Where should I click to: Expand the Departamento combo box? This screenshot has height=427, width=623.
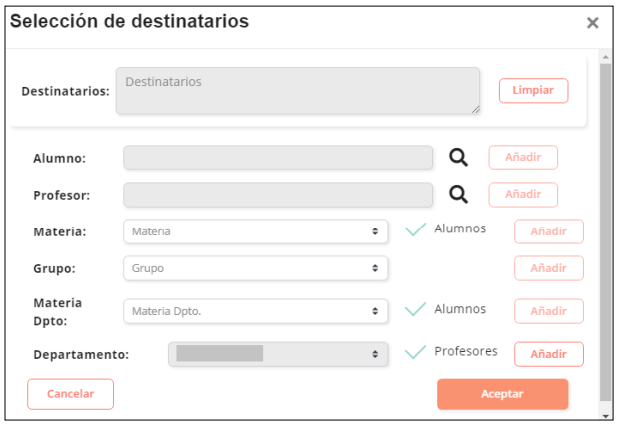pyautogui.click(x=278, y=354)
